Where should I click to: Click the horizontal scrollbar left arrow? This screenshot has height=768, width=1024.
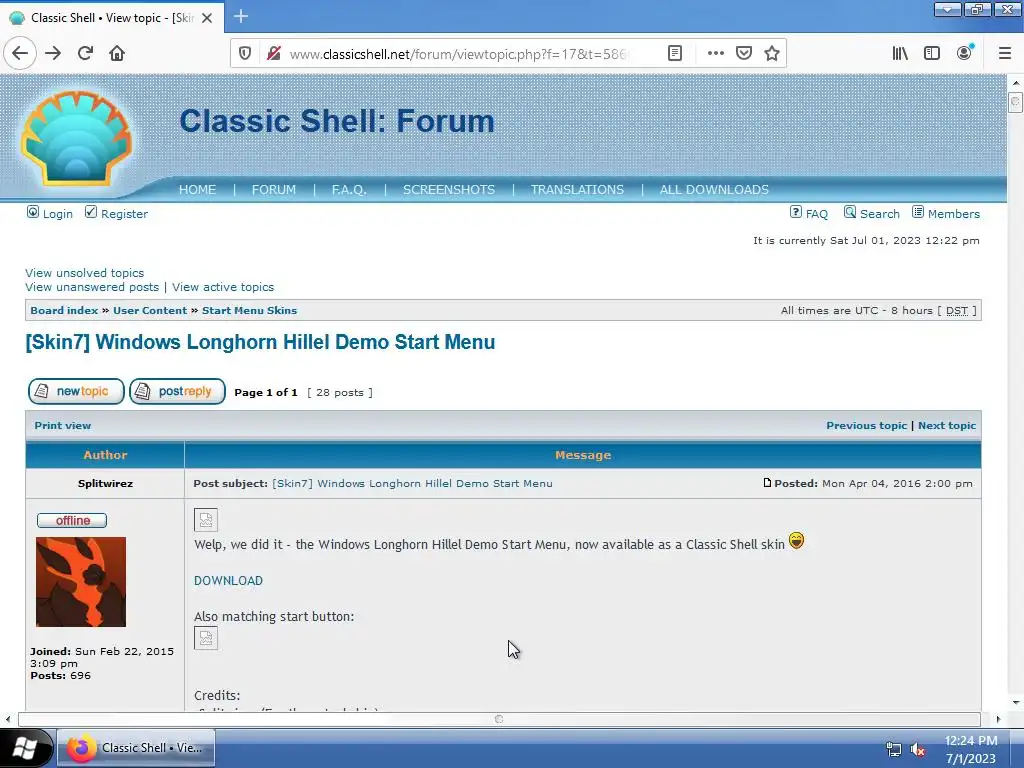coord(8,719)
